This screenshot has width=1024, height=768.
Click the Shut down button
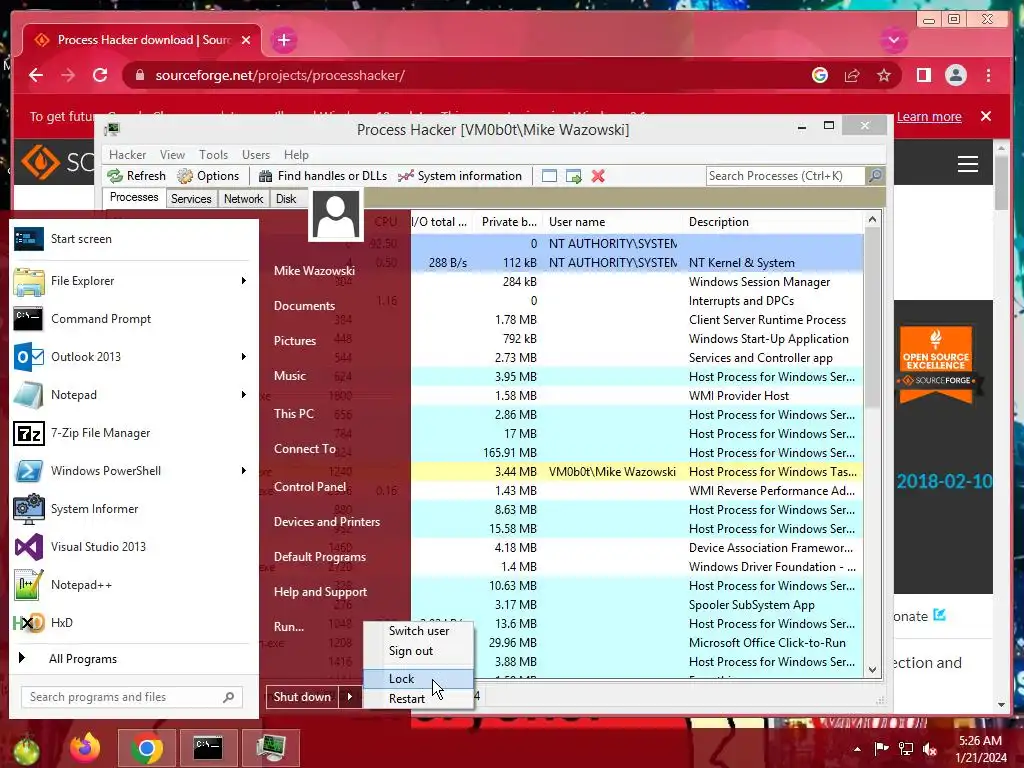(302, 697)
